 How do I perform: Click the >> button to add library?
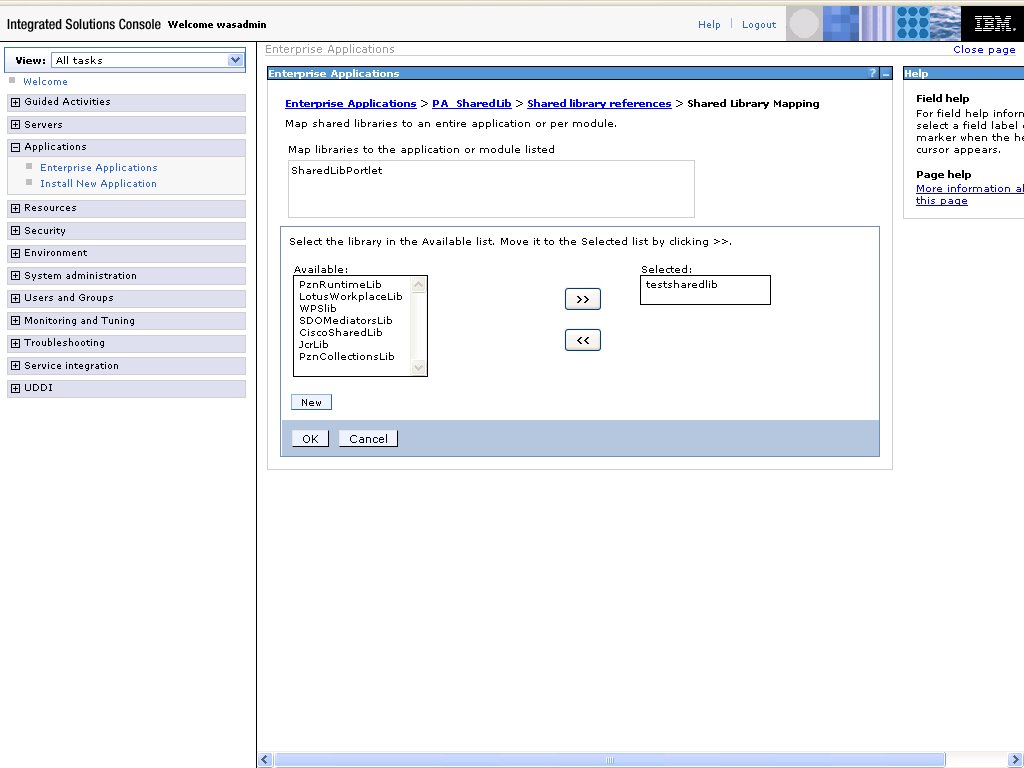pos(583,299)
